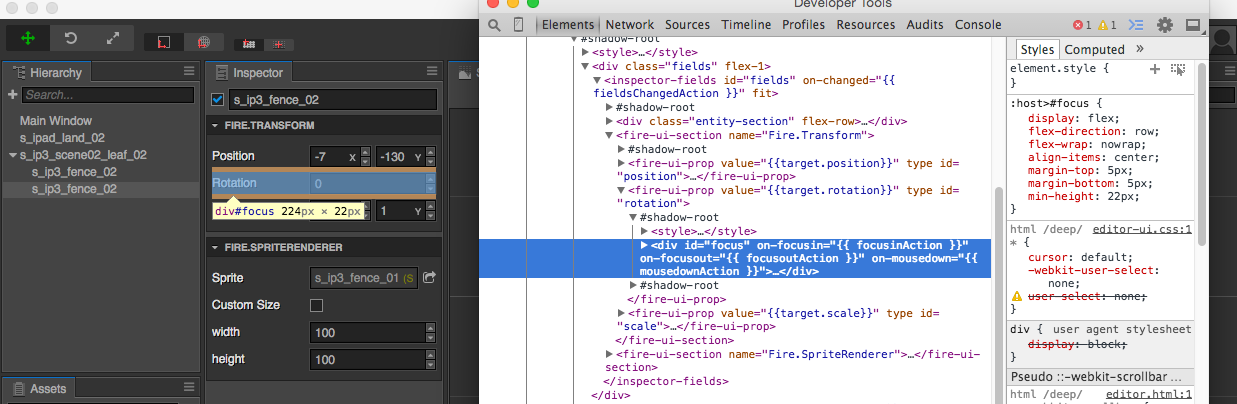Expand the Fire.SpriteRenderer fire-ui-section node

click(x=610, y=354)
